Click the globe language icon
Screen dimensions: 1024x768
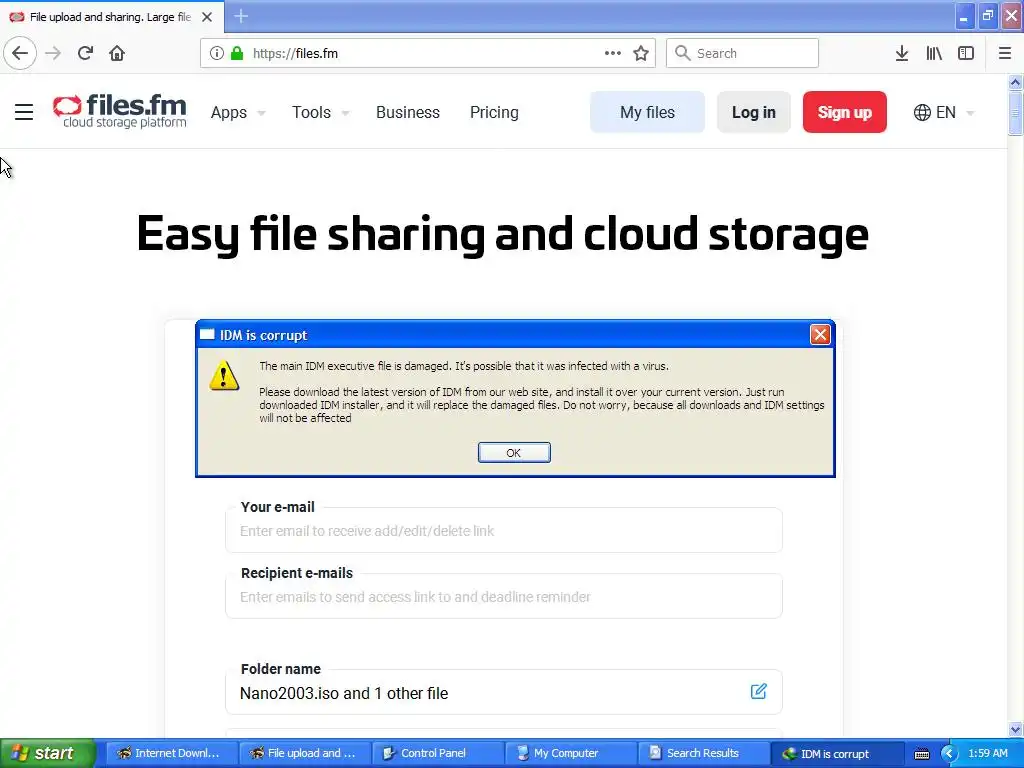[x=922, y=112]
